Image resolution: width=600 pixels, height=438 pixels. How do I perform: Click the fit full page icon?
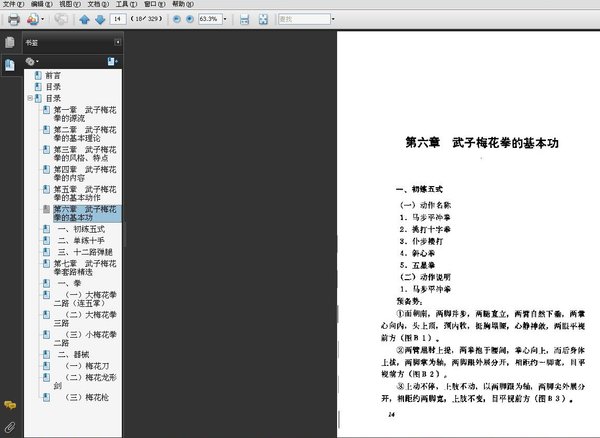[263, 19]
